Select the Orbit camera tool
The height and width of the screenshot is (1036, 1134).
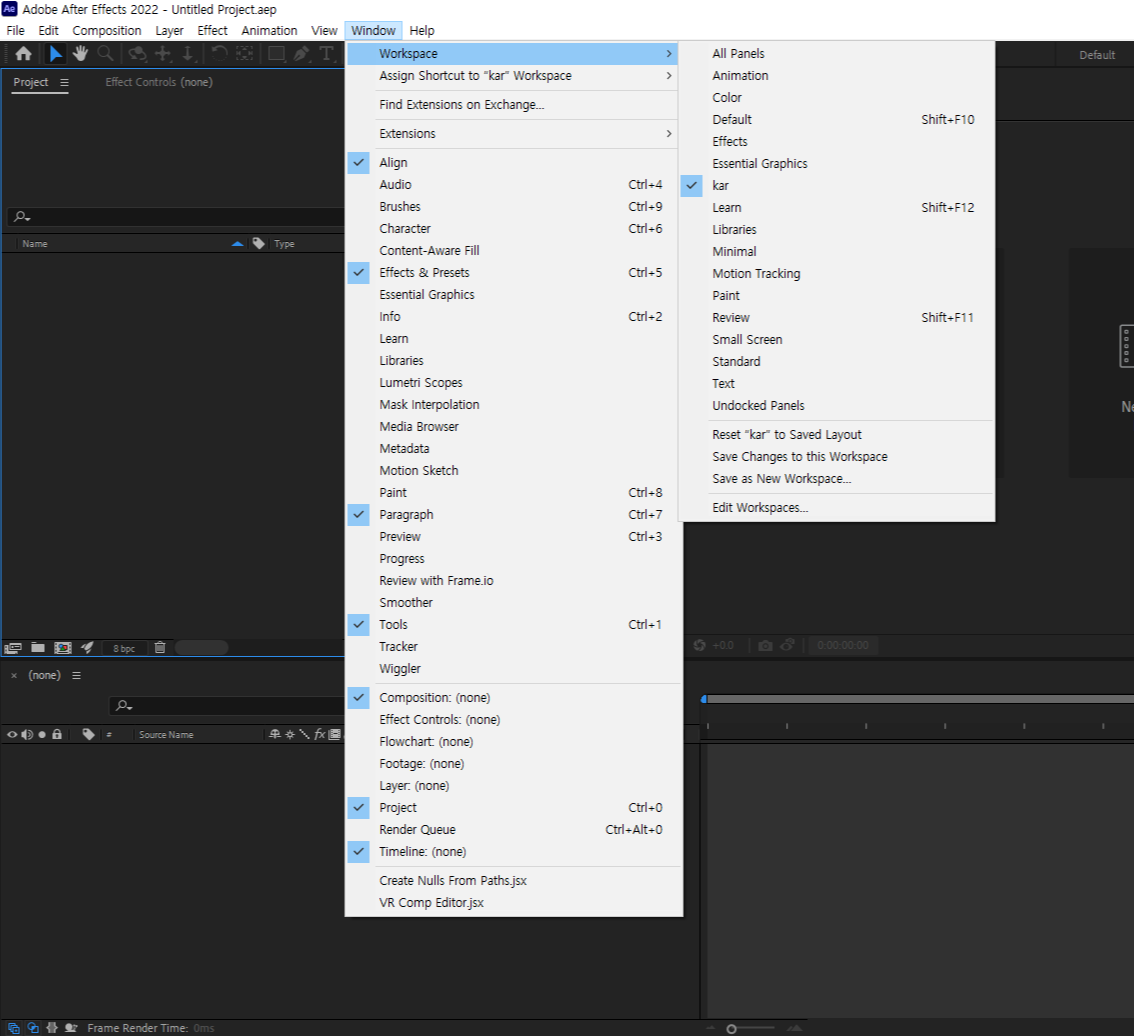(x=137, y=54)
